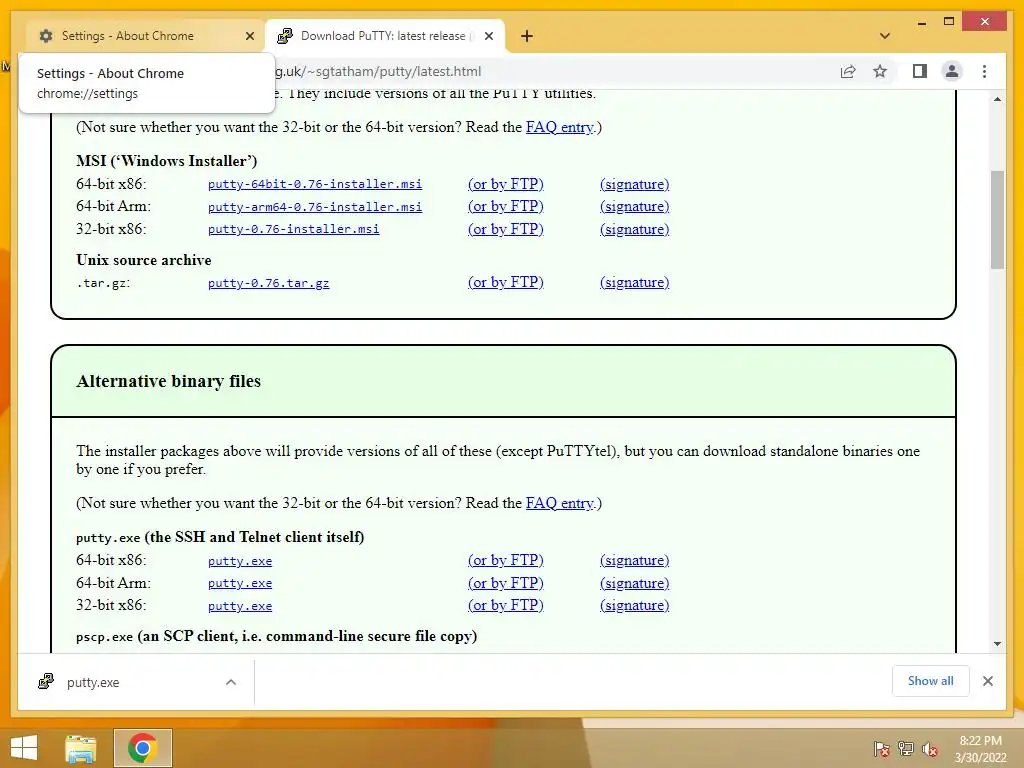The image size is (1024, 768).
Task: Open a new tab with plus icon
Action: (x=527, y=36)
